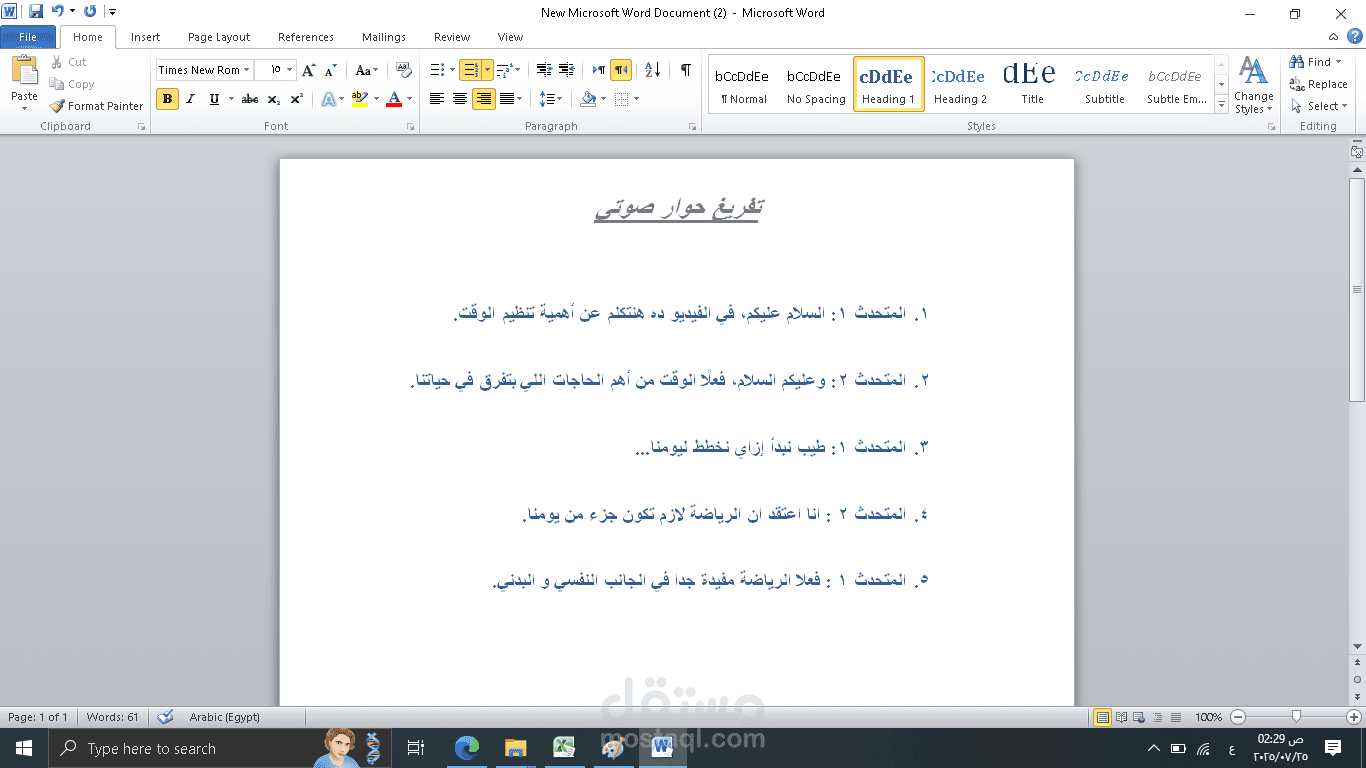Open the notifications action center
The image size is (1366, 768).
[1332, 748]
